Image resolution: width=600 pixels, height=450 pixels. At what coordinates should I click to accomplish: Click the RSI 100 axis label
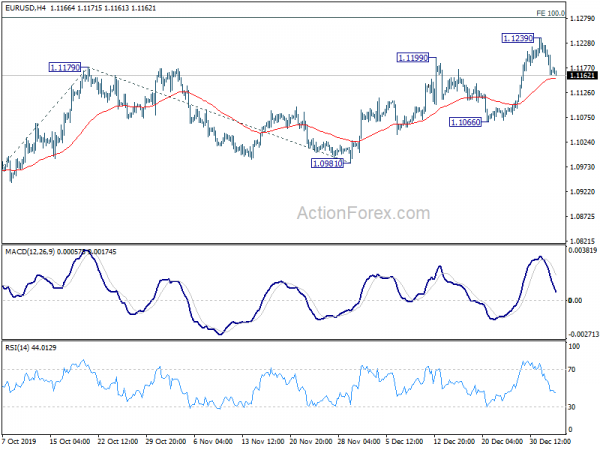(x=574, y=346)
